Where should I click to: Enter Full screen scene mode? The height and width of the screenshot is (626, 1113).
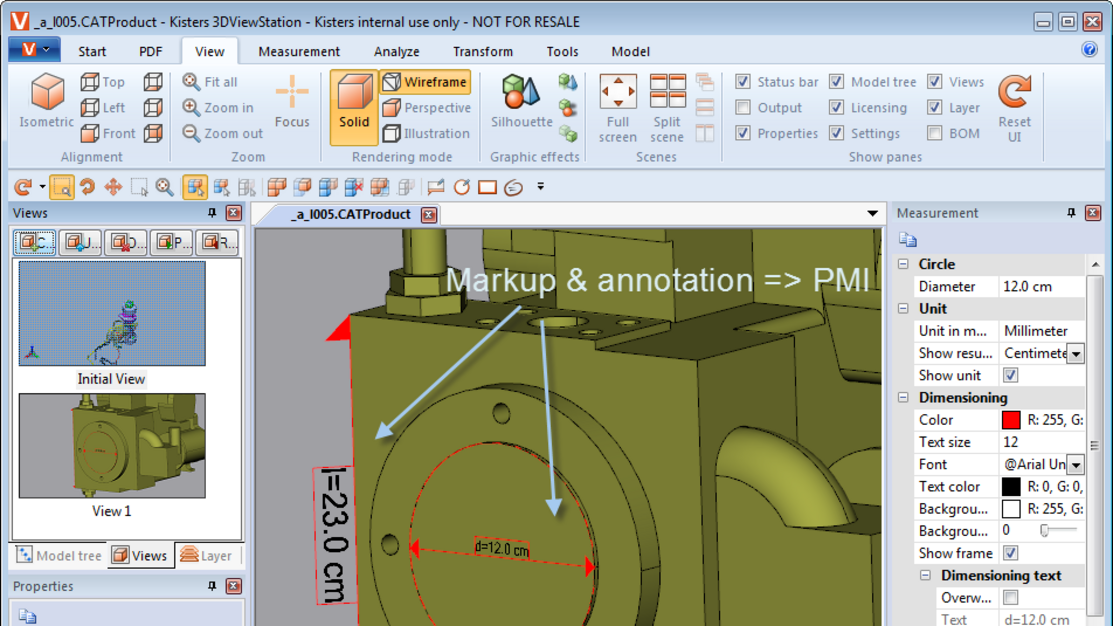pyautogui.click(x=618, y=108)
